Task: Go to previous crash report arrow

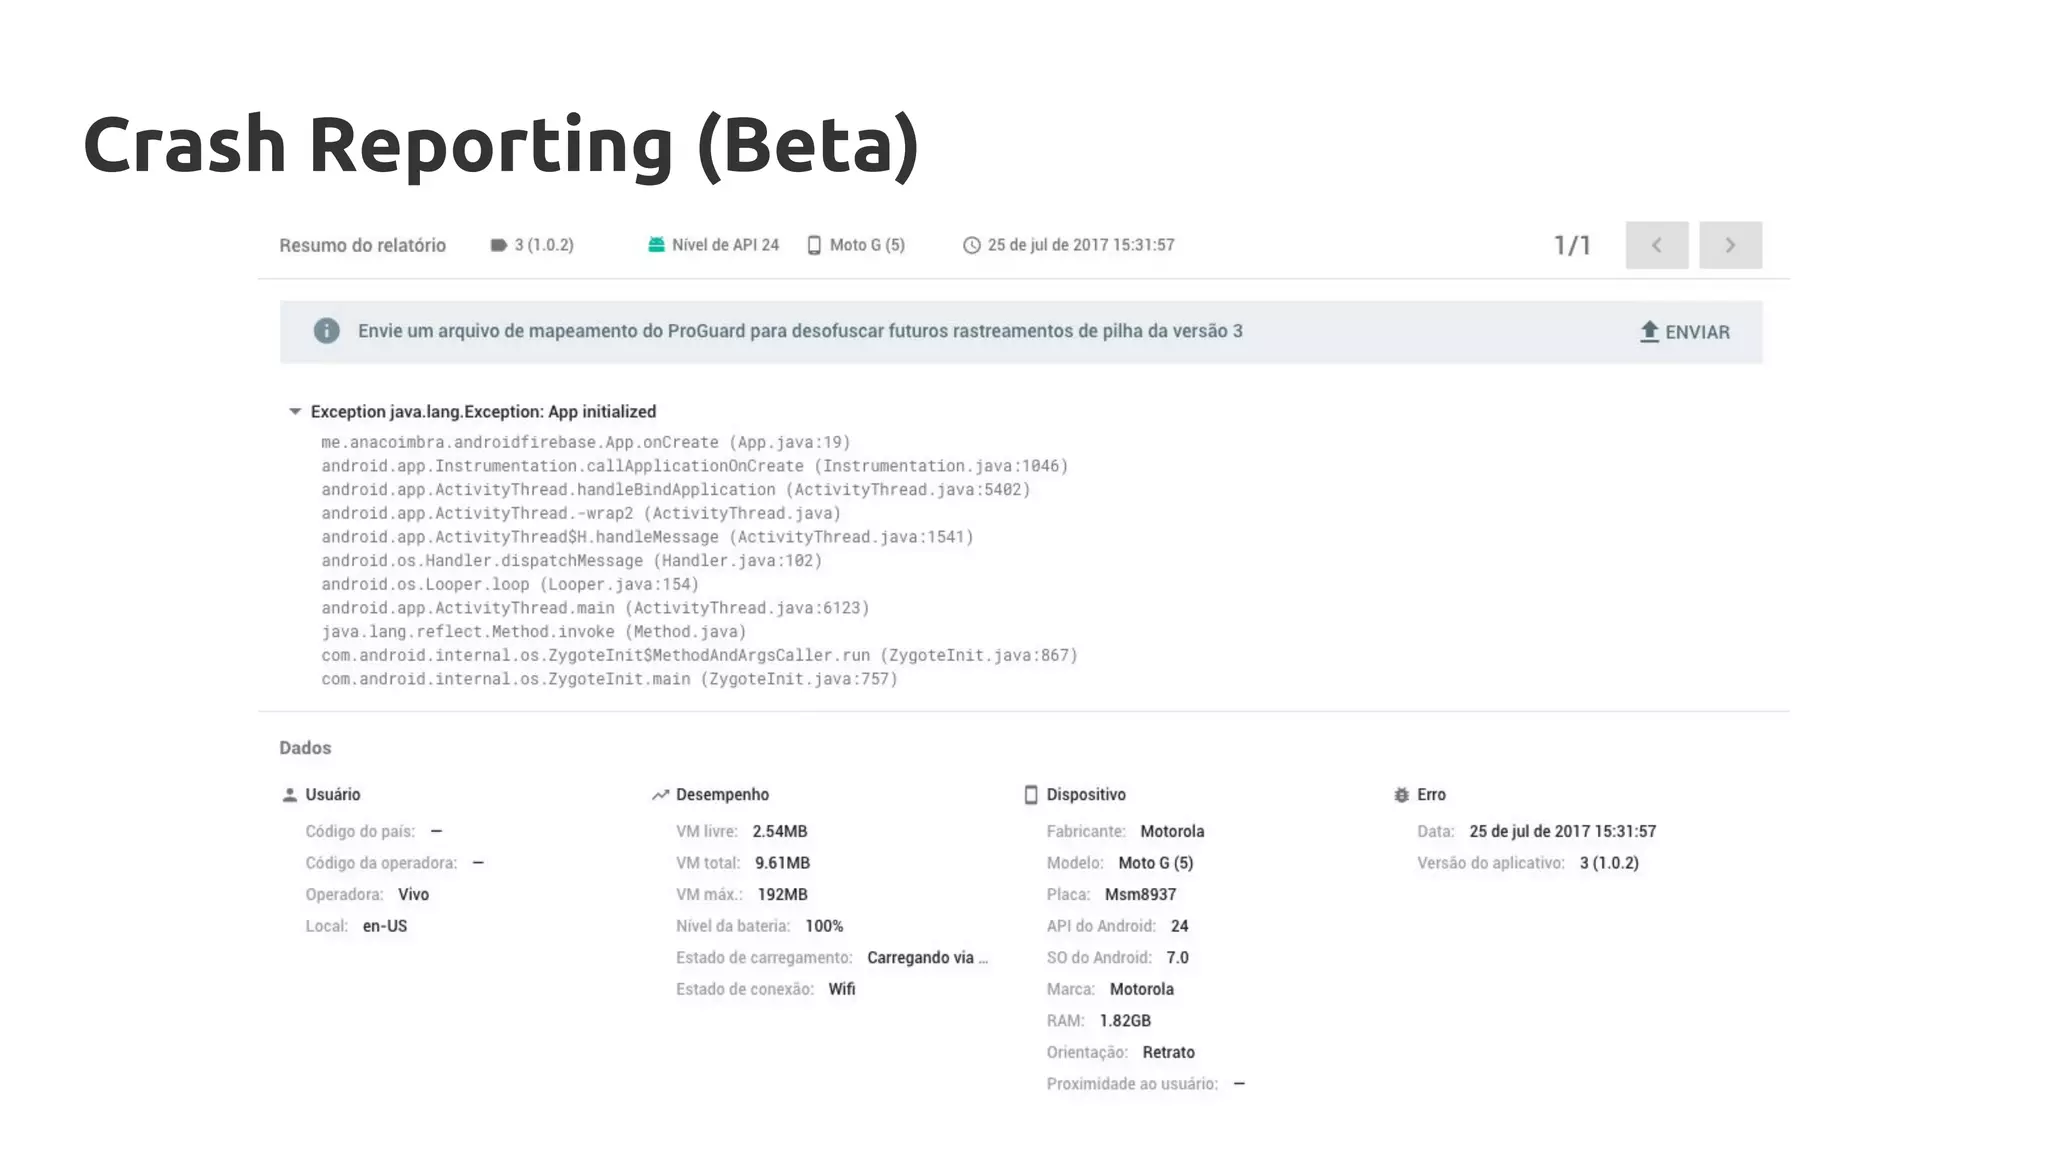Action: pyautogui.click(x=1657, y=245)
